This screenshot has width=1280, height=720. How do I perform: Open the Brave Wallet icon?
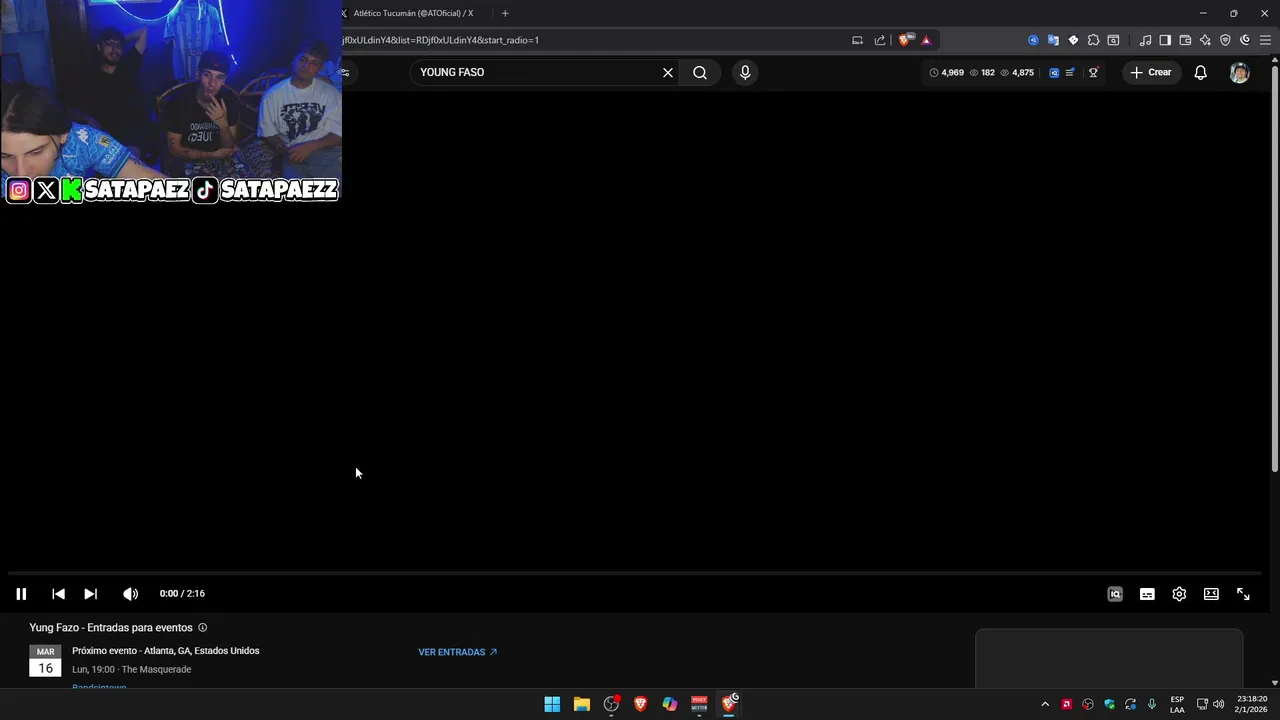coord(1185,40)
